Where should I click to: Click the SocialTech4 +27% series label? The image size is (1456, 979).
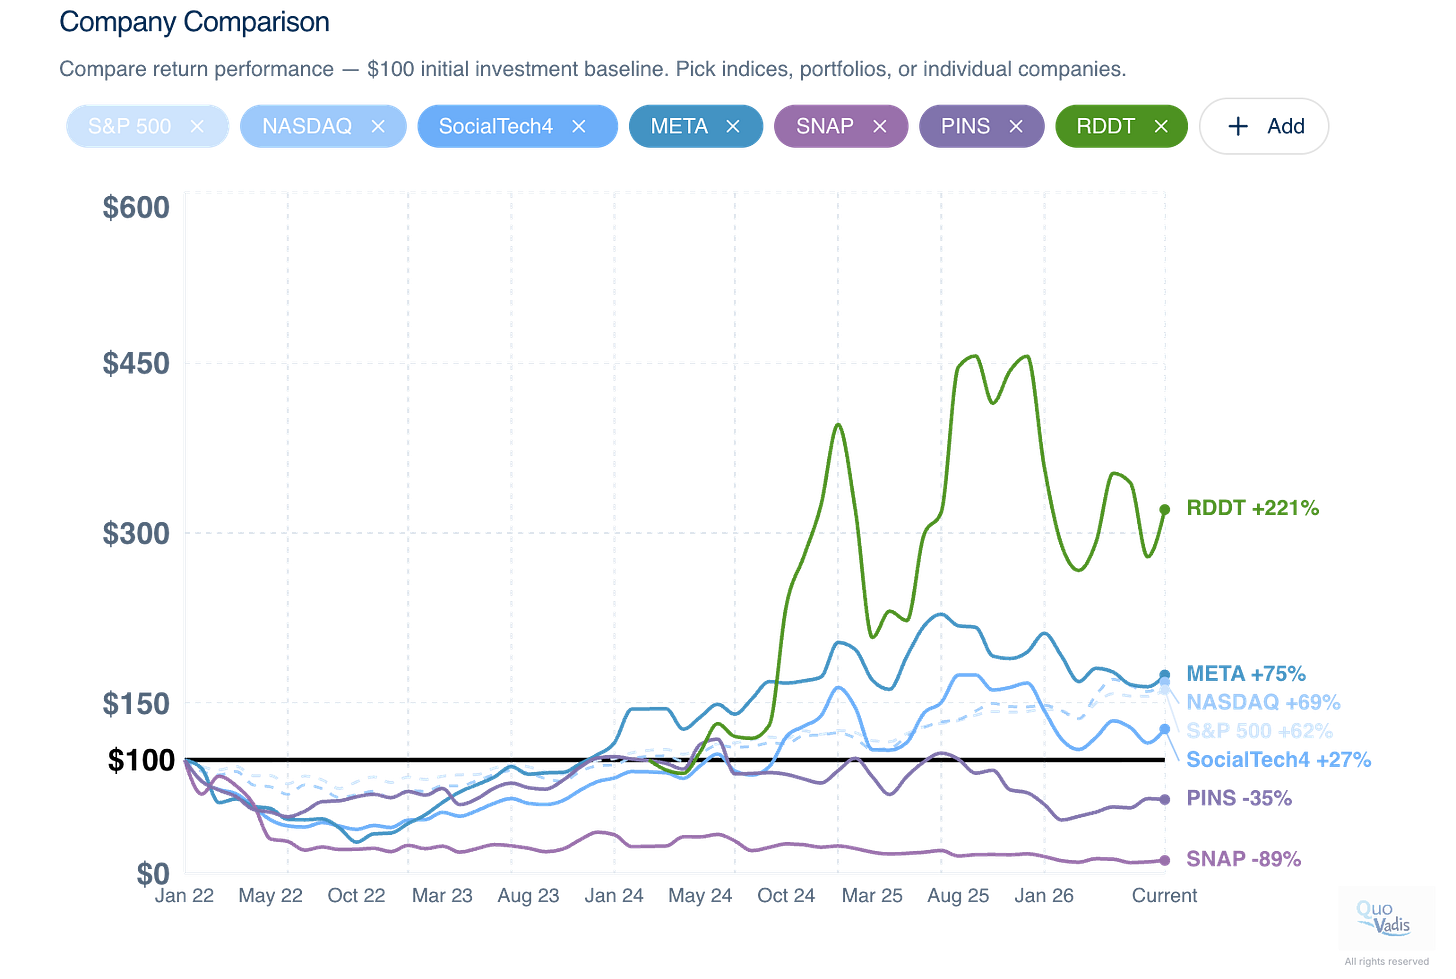coord(1279,760)
